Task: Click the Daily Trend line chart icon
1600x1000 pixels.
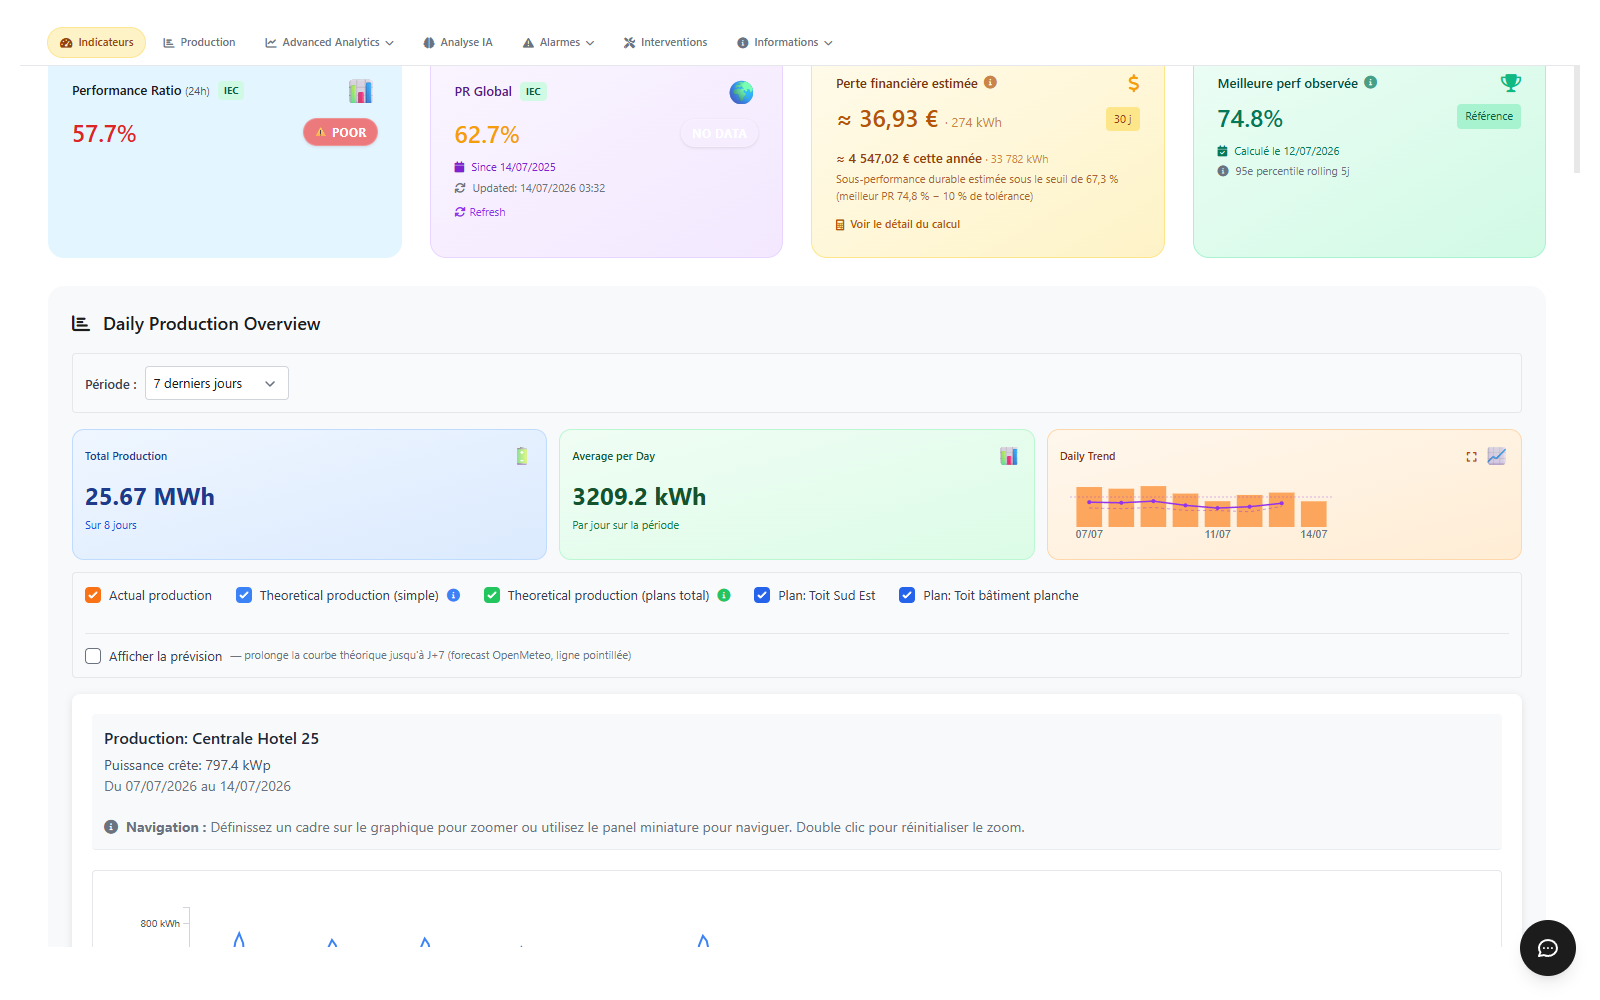Action: tap(1496, 456)
